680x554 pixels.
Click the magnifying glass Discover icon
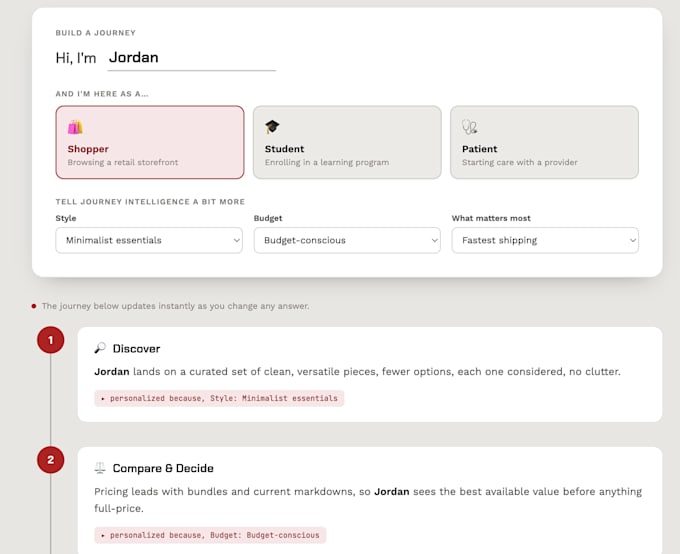coord(100,348)
